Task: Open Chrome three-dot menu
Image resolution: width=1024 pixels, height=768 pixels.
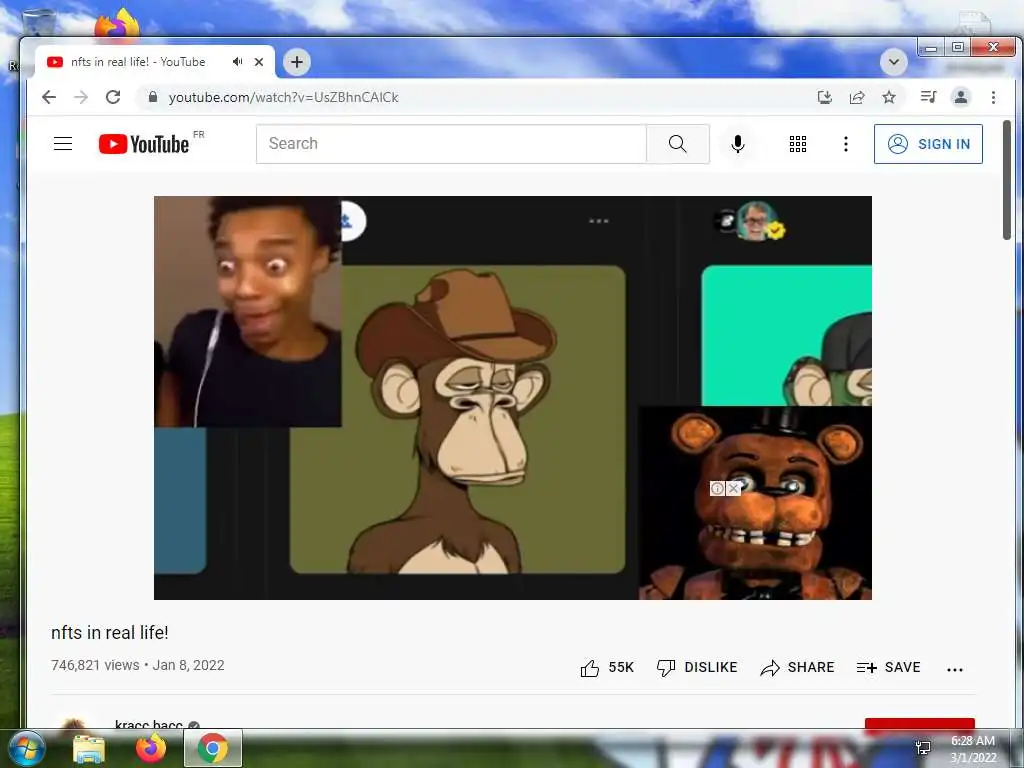Action: [993, 97]
